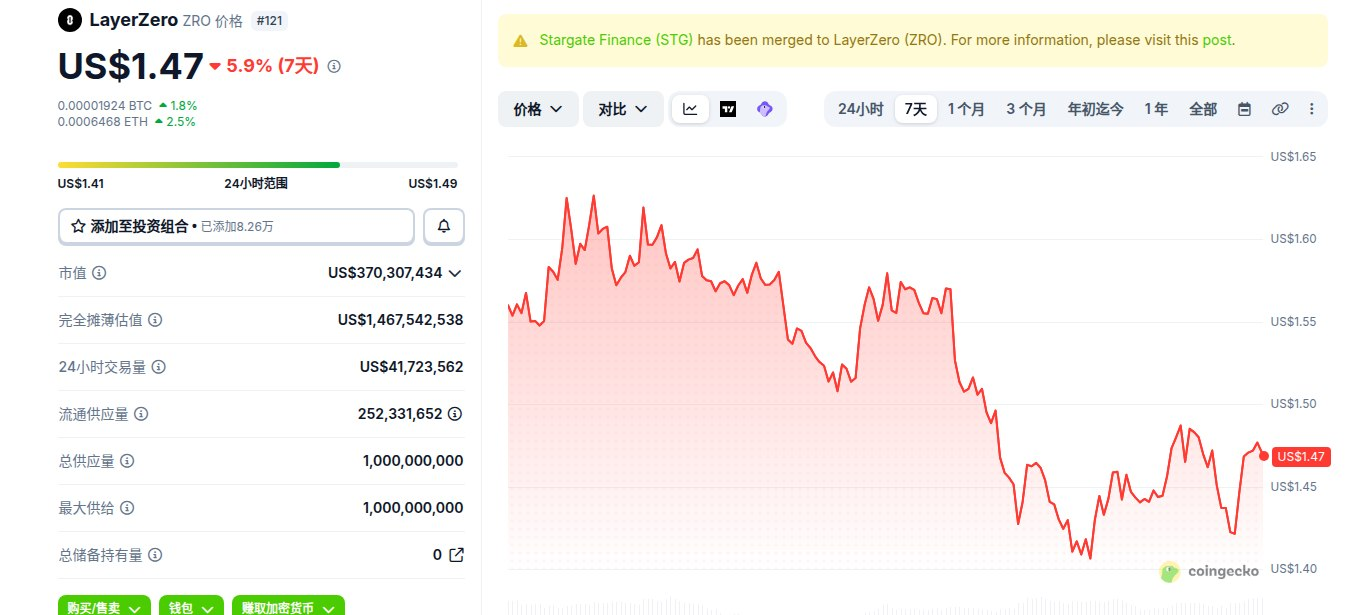Open the calendar date range picker

pos(1245,109)
